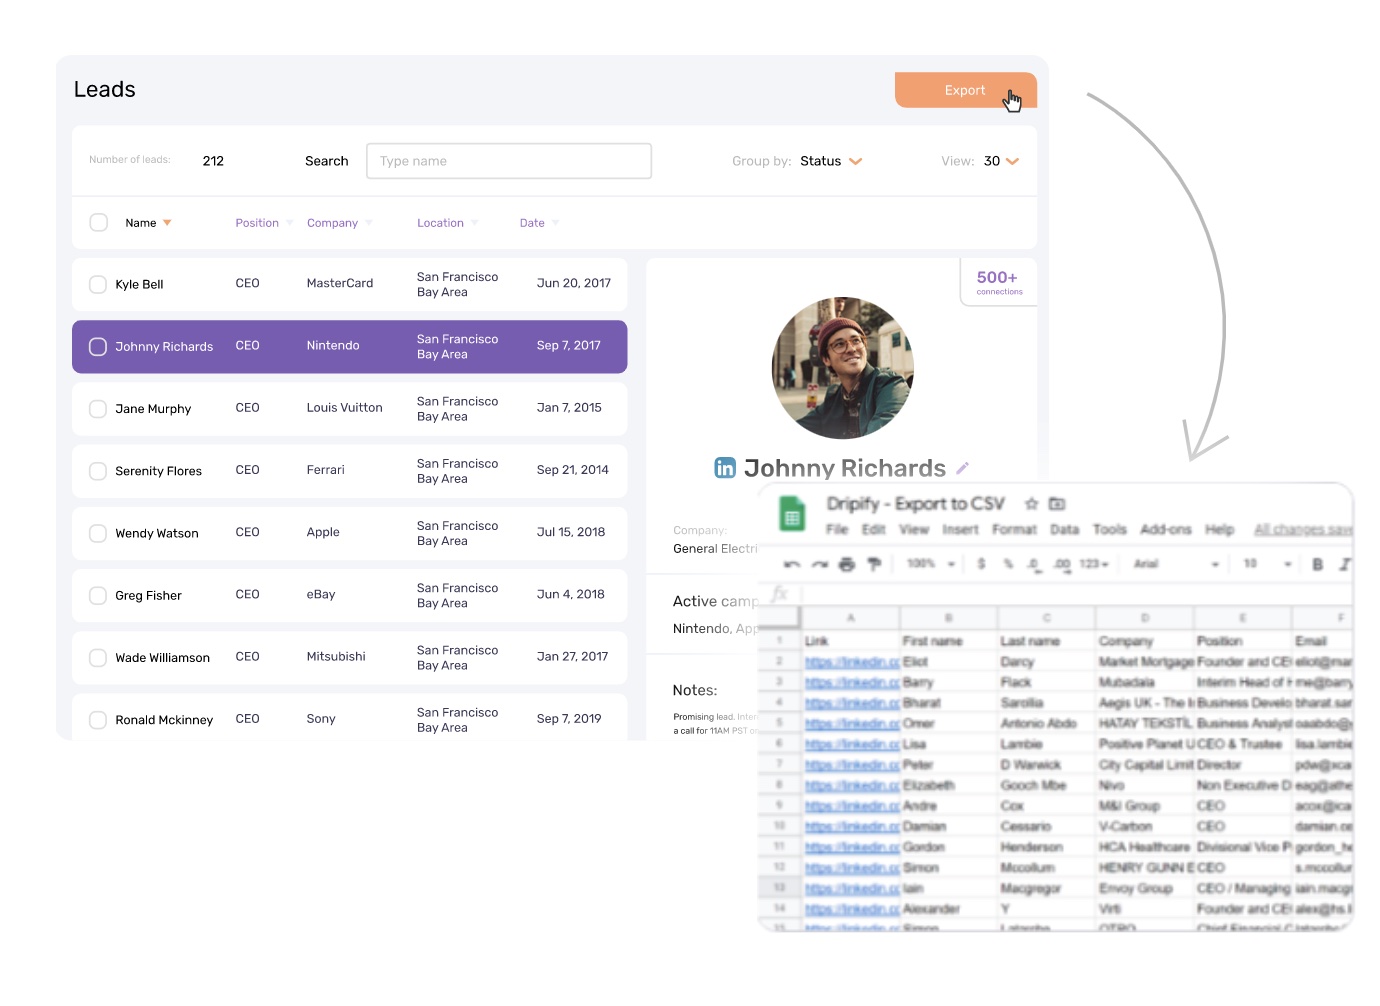This screenshot has height=1006, width=1380.
Task: Open the font size 10 dropdown
Action: (1267, 564)
